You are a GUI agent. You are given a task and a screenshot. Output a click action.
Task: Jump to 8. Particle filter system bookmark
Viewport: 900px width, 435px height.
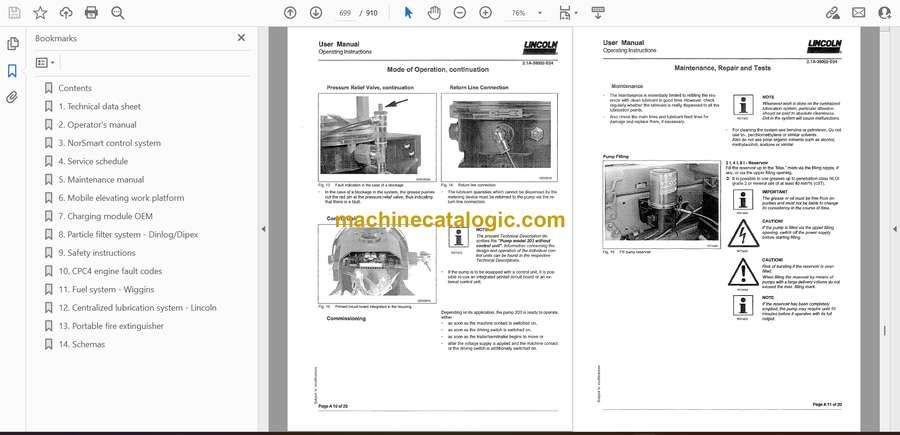[128, 235]
